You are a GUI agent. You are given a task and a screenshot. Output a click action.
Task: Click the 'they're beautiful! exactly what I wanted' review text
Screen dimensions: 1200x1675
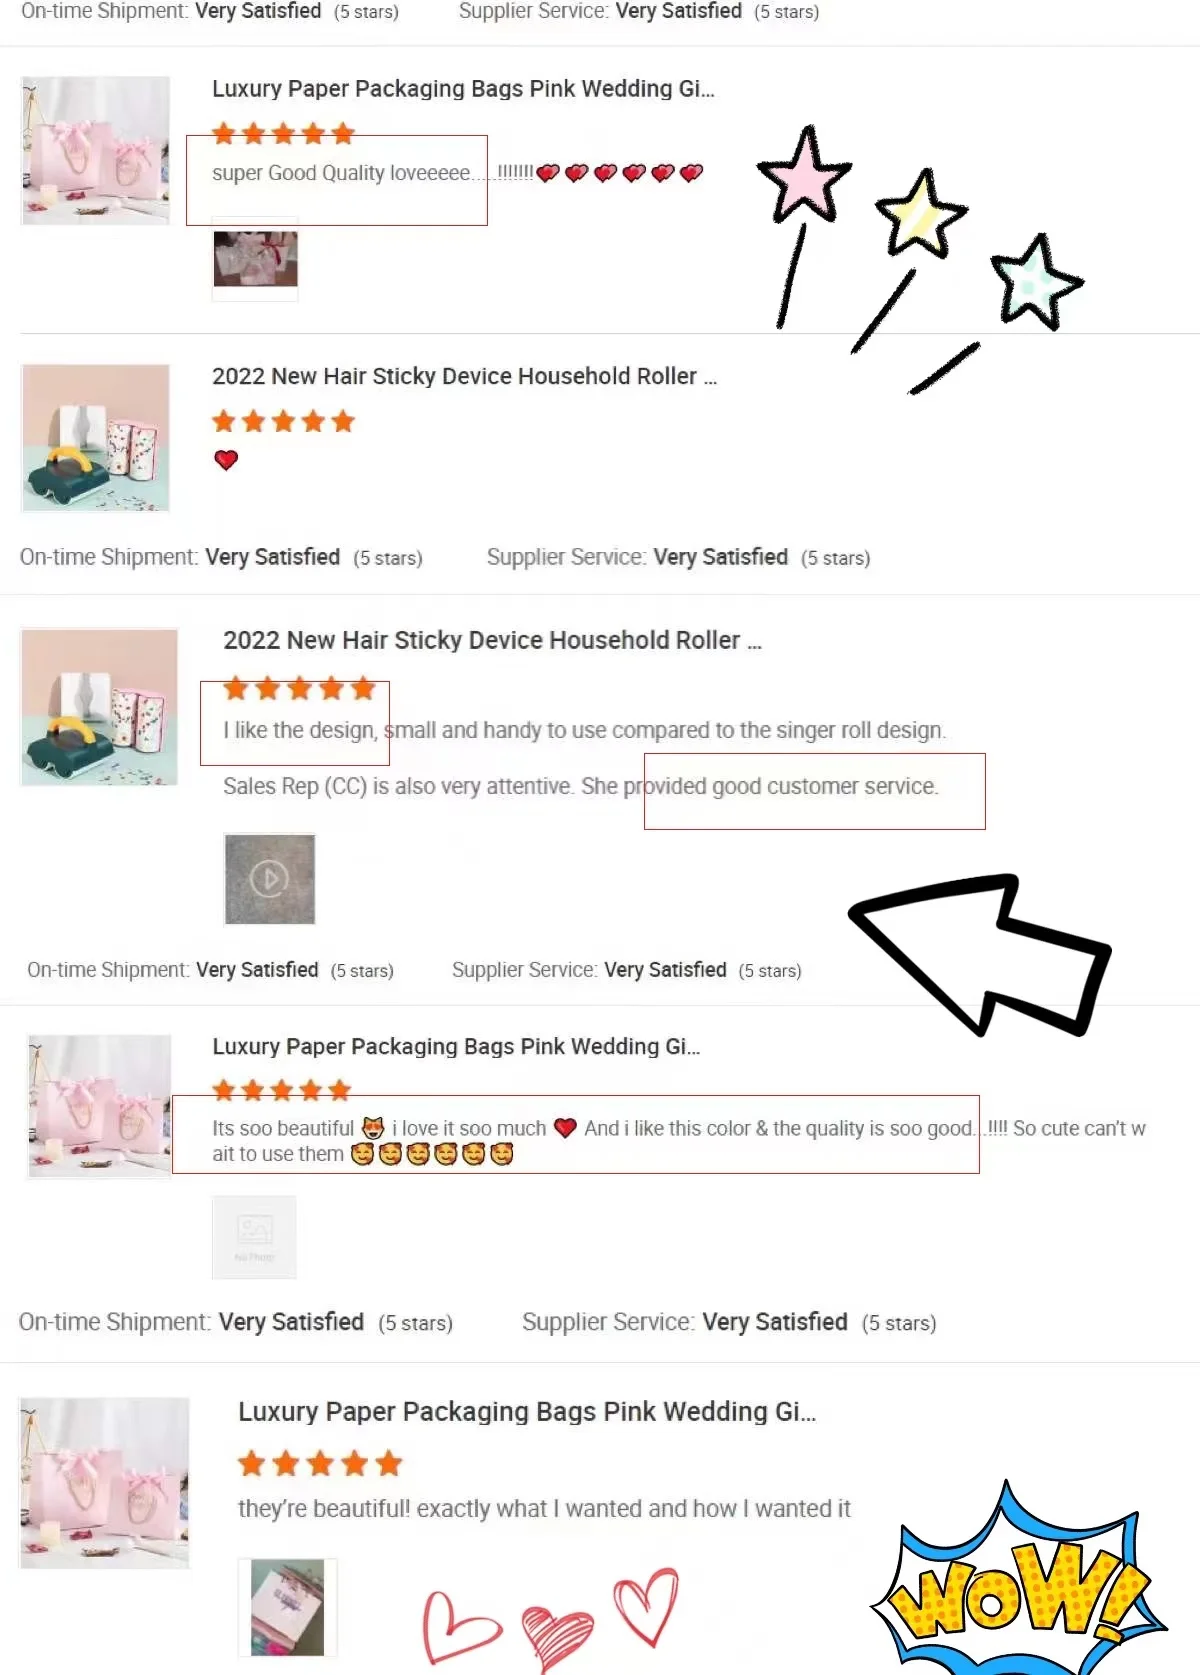[544, 1509]
